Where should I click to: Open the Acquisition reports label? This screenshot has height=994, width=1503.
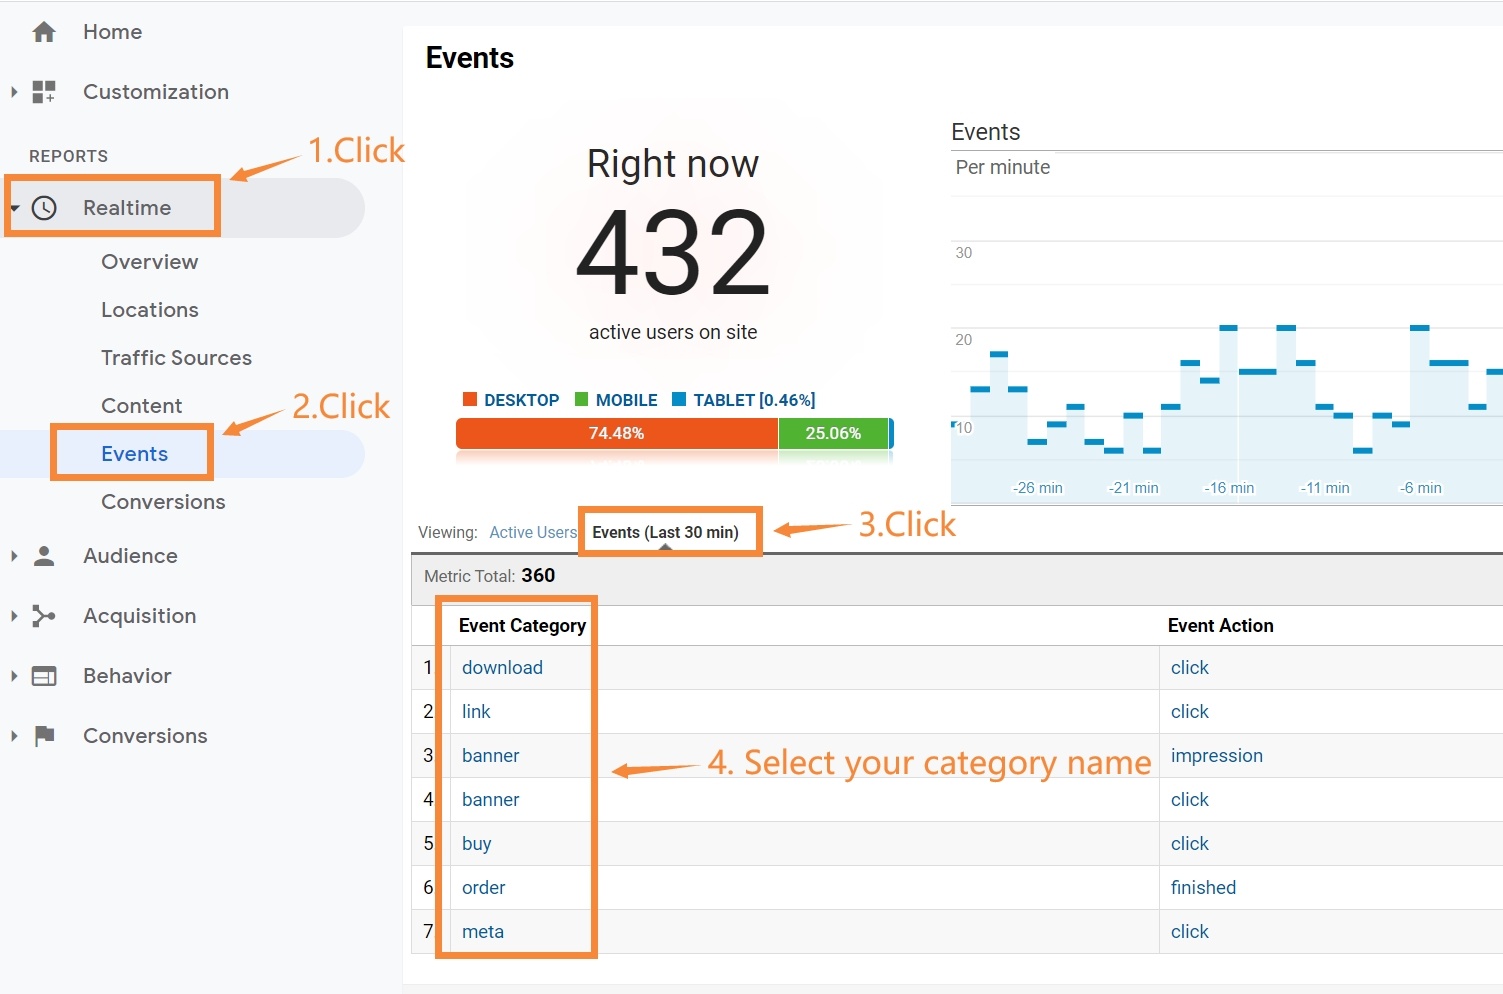tap(139, 616)
